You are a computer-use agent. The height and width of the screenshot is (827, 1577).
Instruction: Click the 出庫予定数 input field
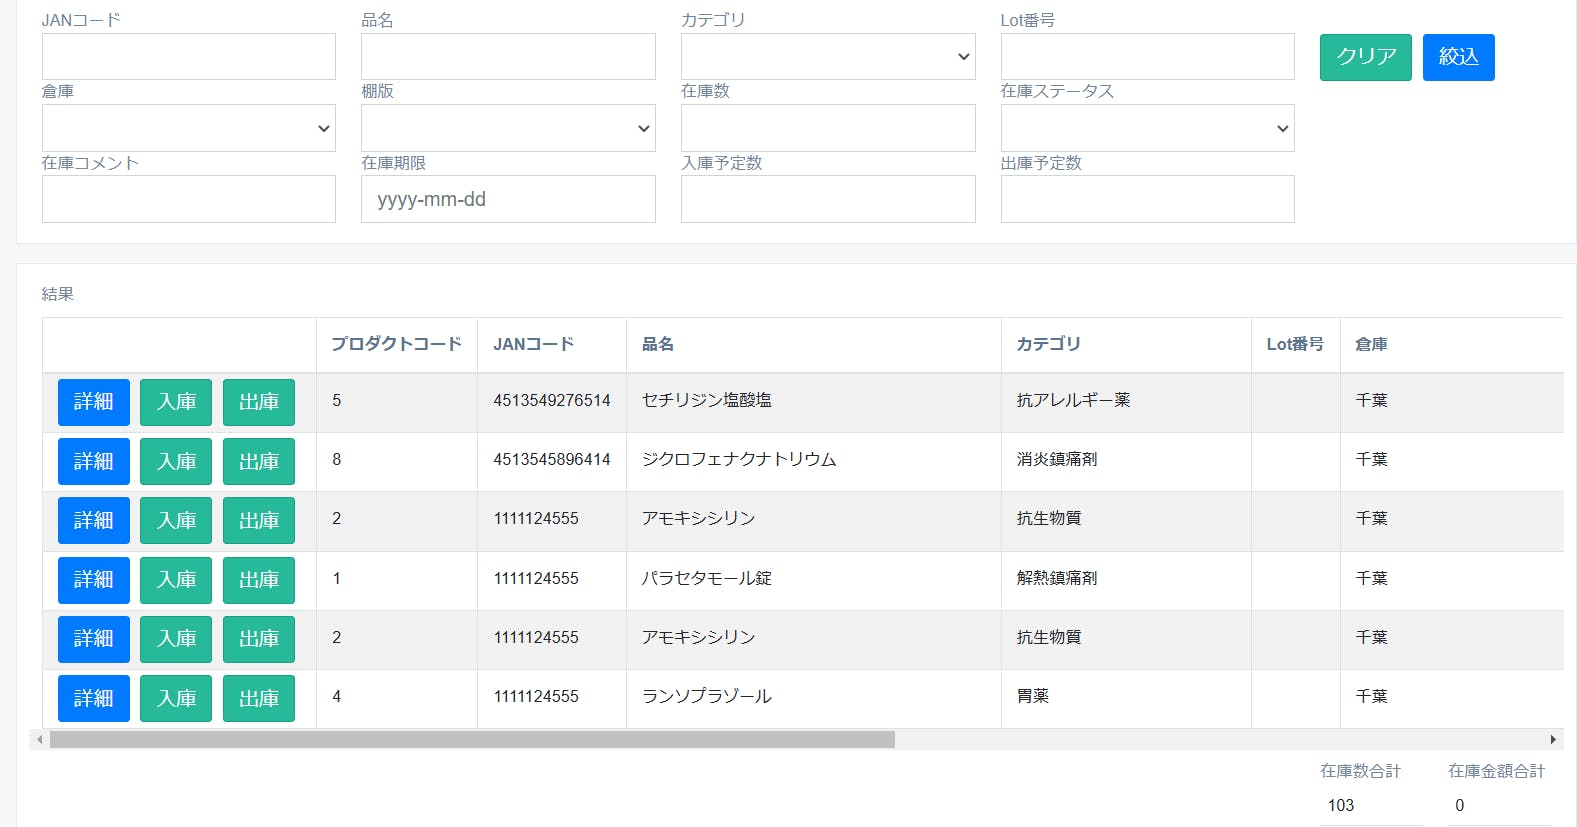(1147, 199)
